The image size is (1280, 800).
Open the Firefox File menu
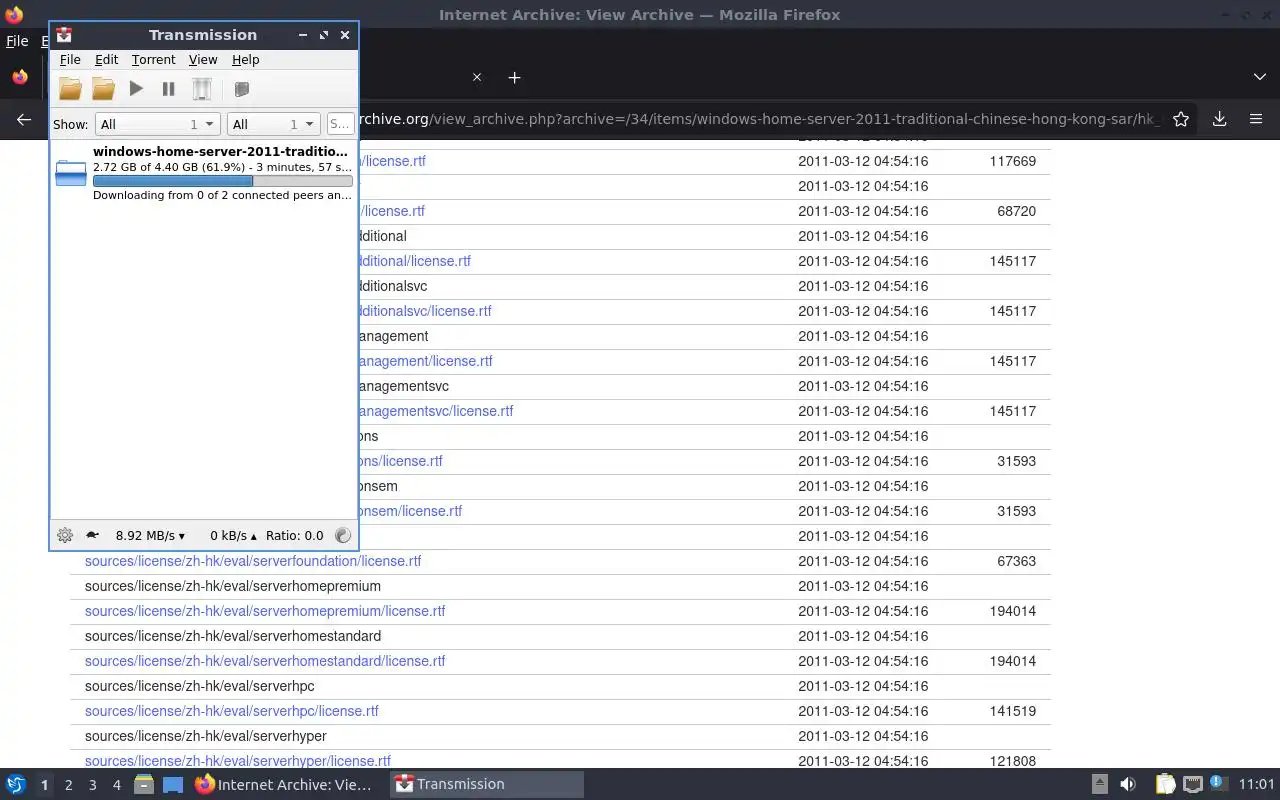17,41
